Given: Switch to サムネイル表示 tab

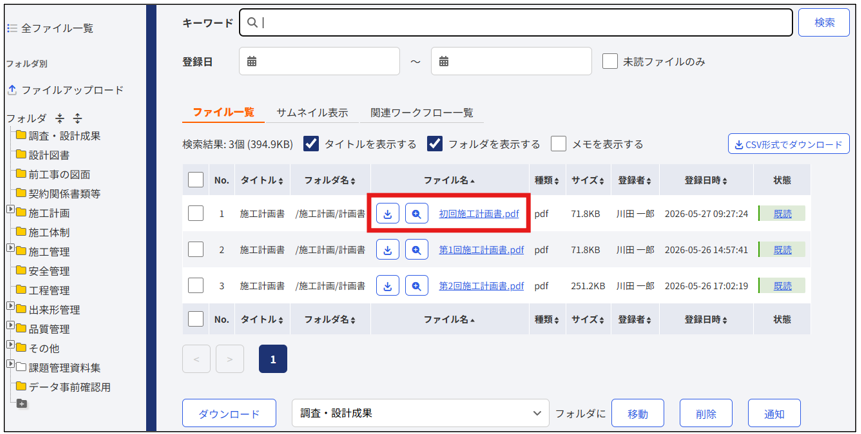Looking at the screenshot, I should pyautogui.click(x=312, y=113).
